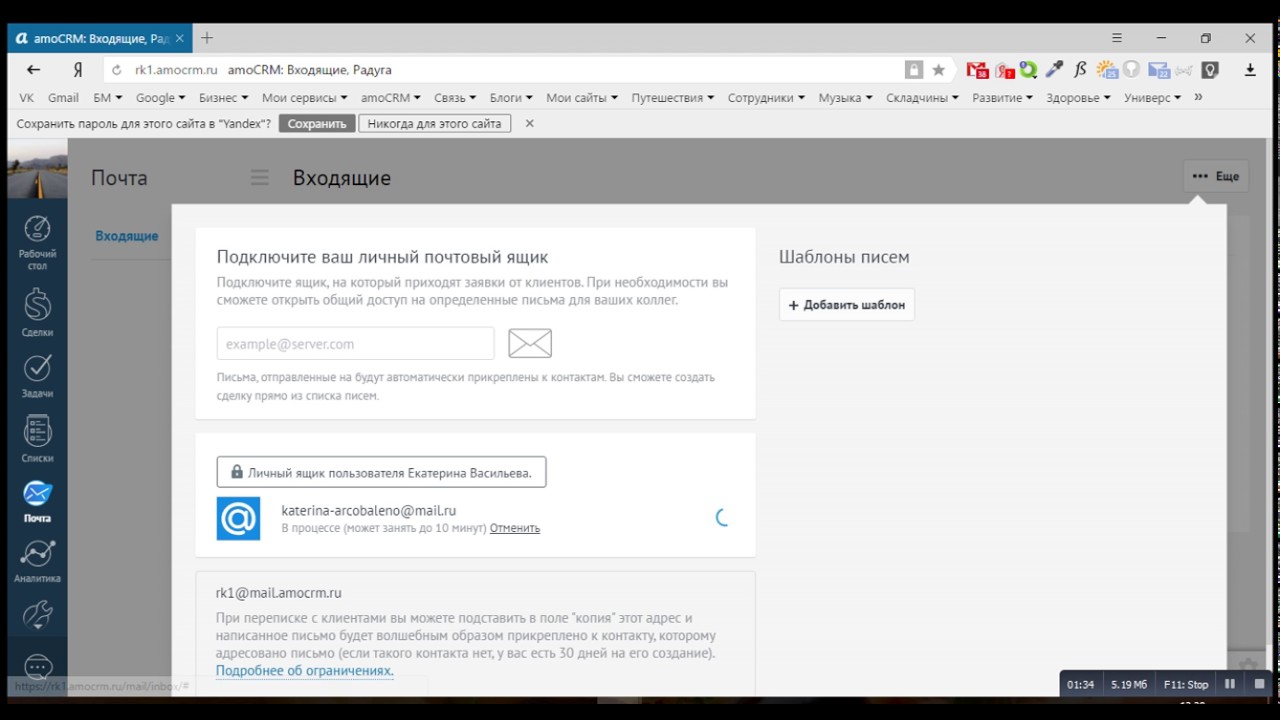1280x720 pixels.
Task: Pause the screen recording
Action: click(1230, 684)
